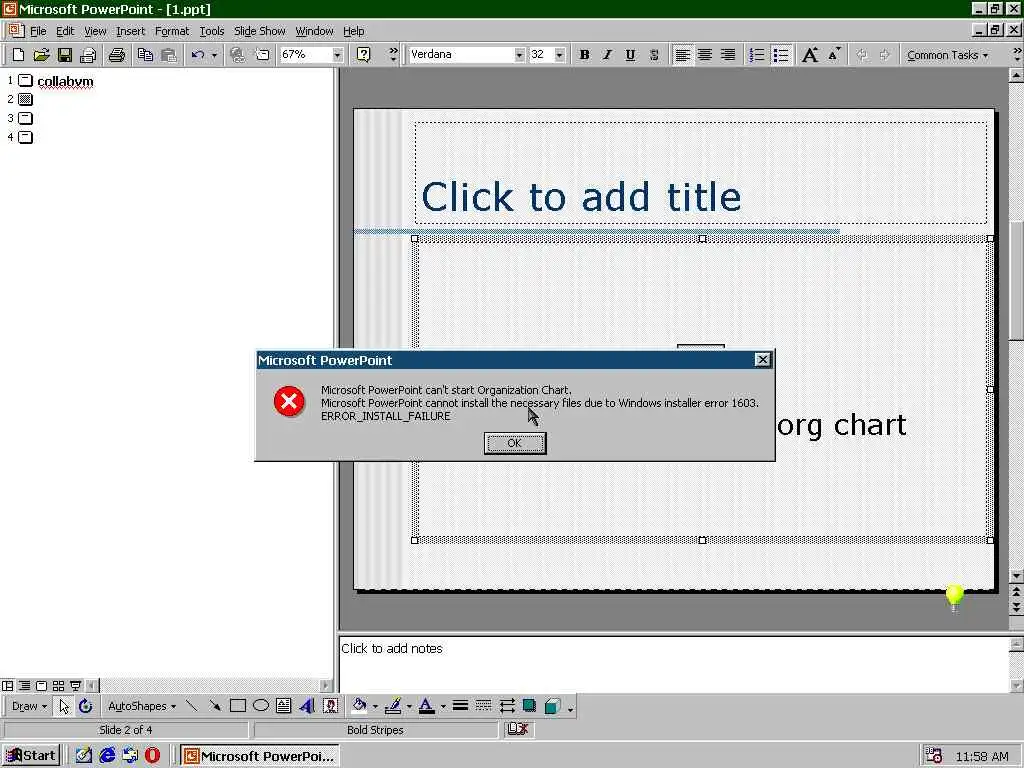1024x768 pixels.
Task: Open the Line Color dropdown arrow
Action: (409, 706)
